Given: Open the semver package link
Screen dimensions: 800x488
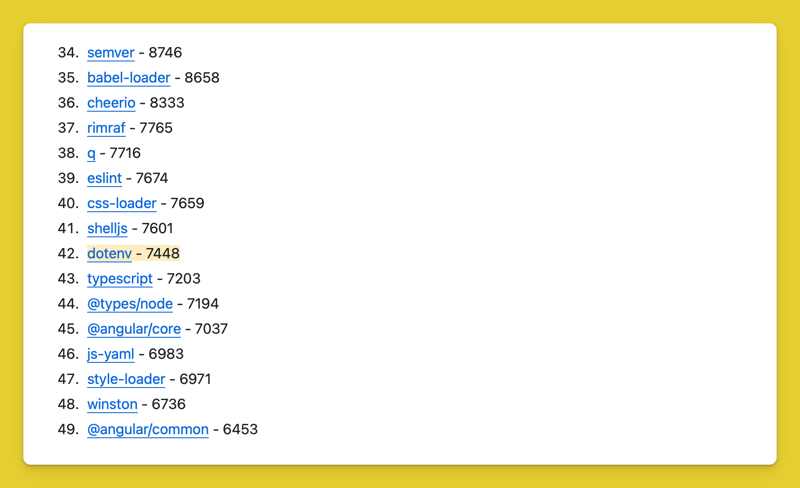Looking at the screenshot, I should (x=110, y=53).
